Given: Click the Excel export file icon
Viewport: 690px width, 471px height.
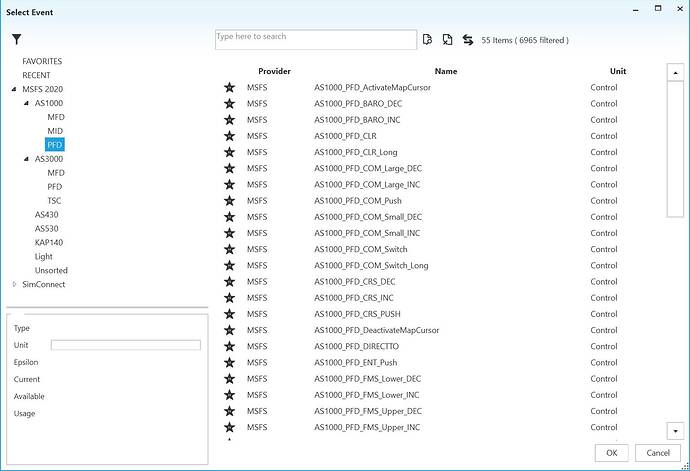Looking at the screenshot, I should [447, 40].
